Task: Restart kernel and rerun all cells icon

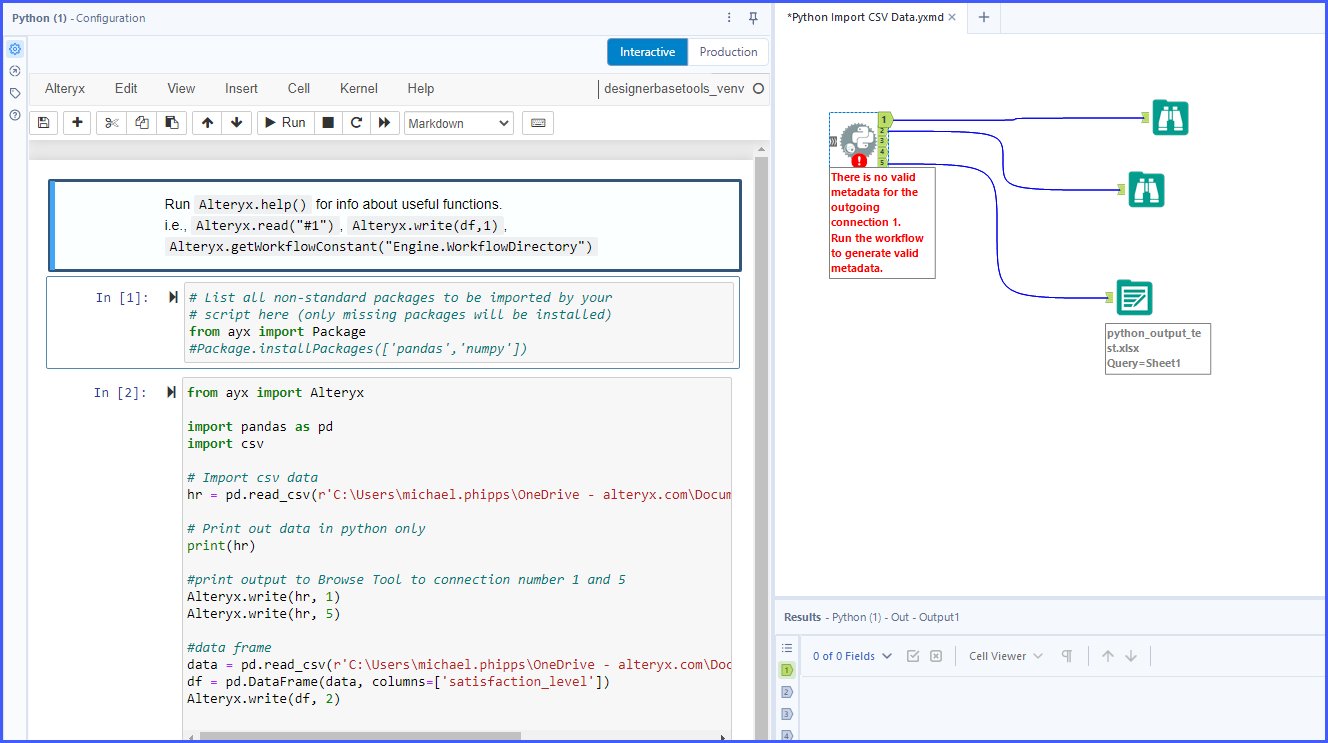Action: [x=383, y=123]
